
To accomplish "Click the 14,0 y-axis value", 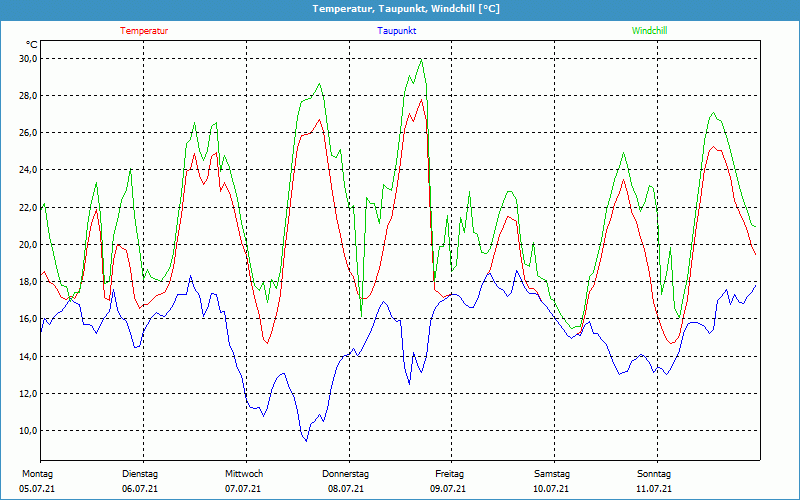I will click(28, 356).
